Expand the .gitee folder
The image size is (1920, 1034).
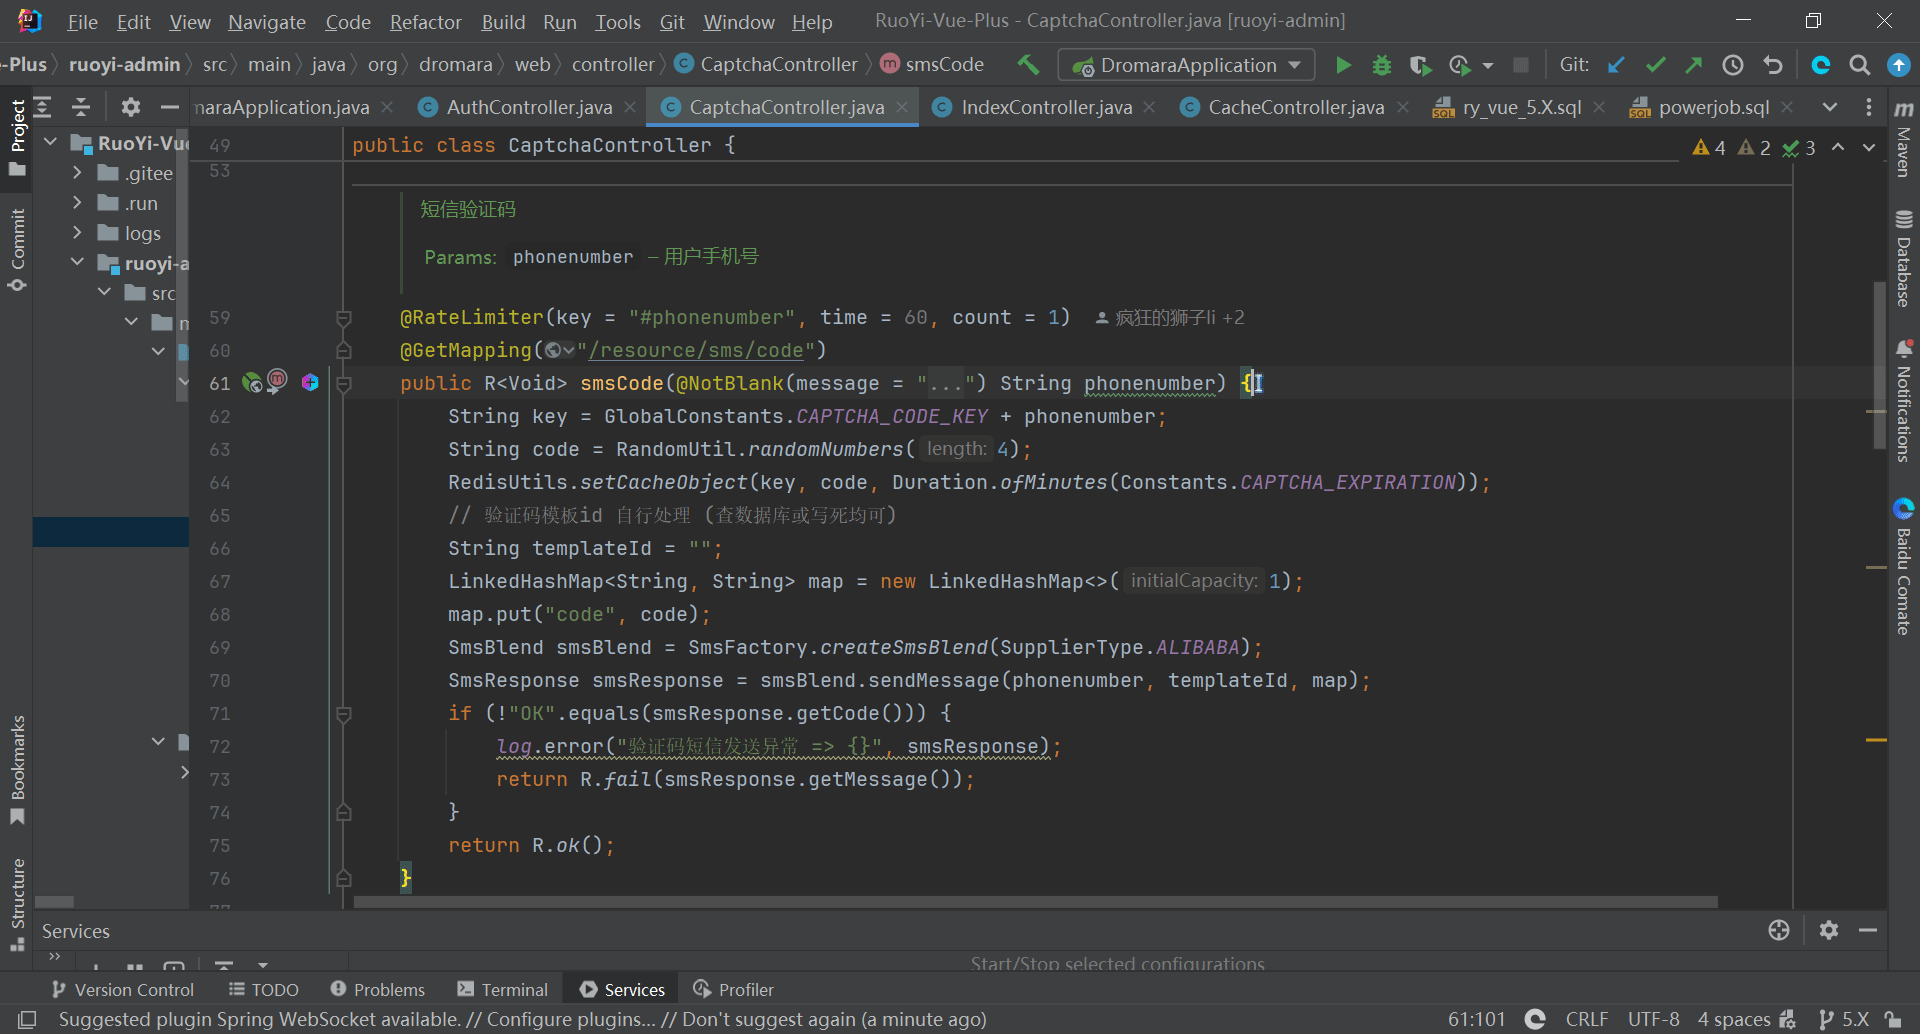point(77,173)
